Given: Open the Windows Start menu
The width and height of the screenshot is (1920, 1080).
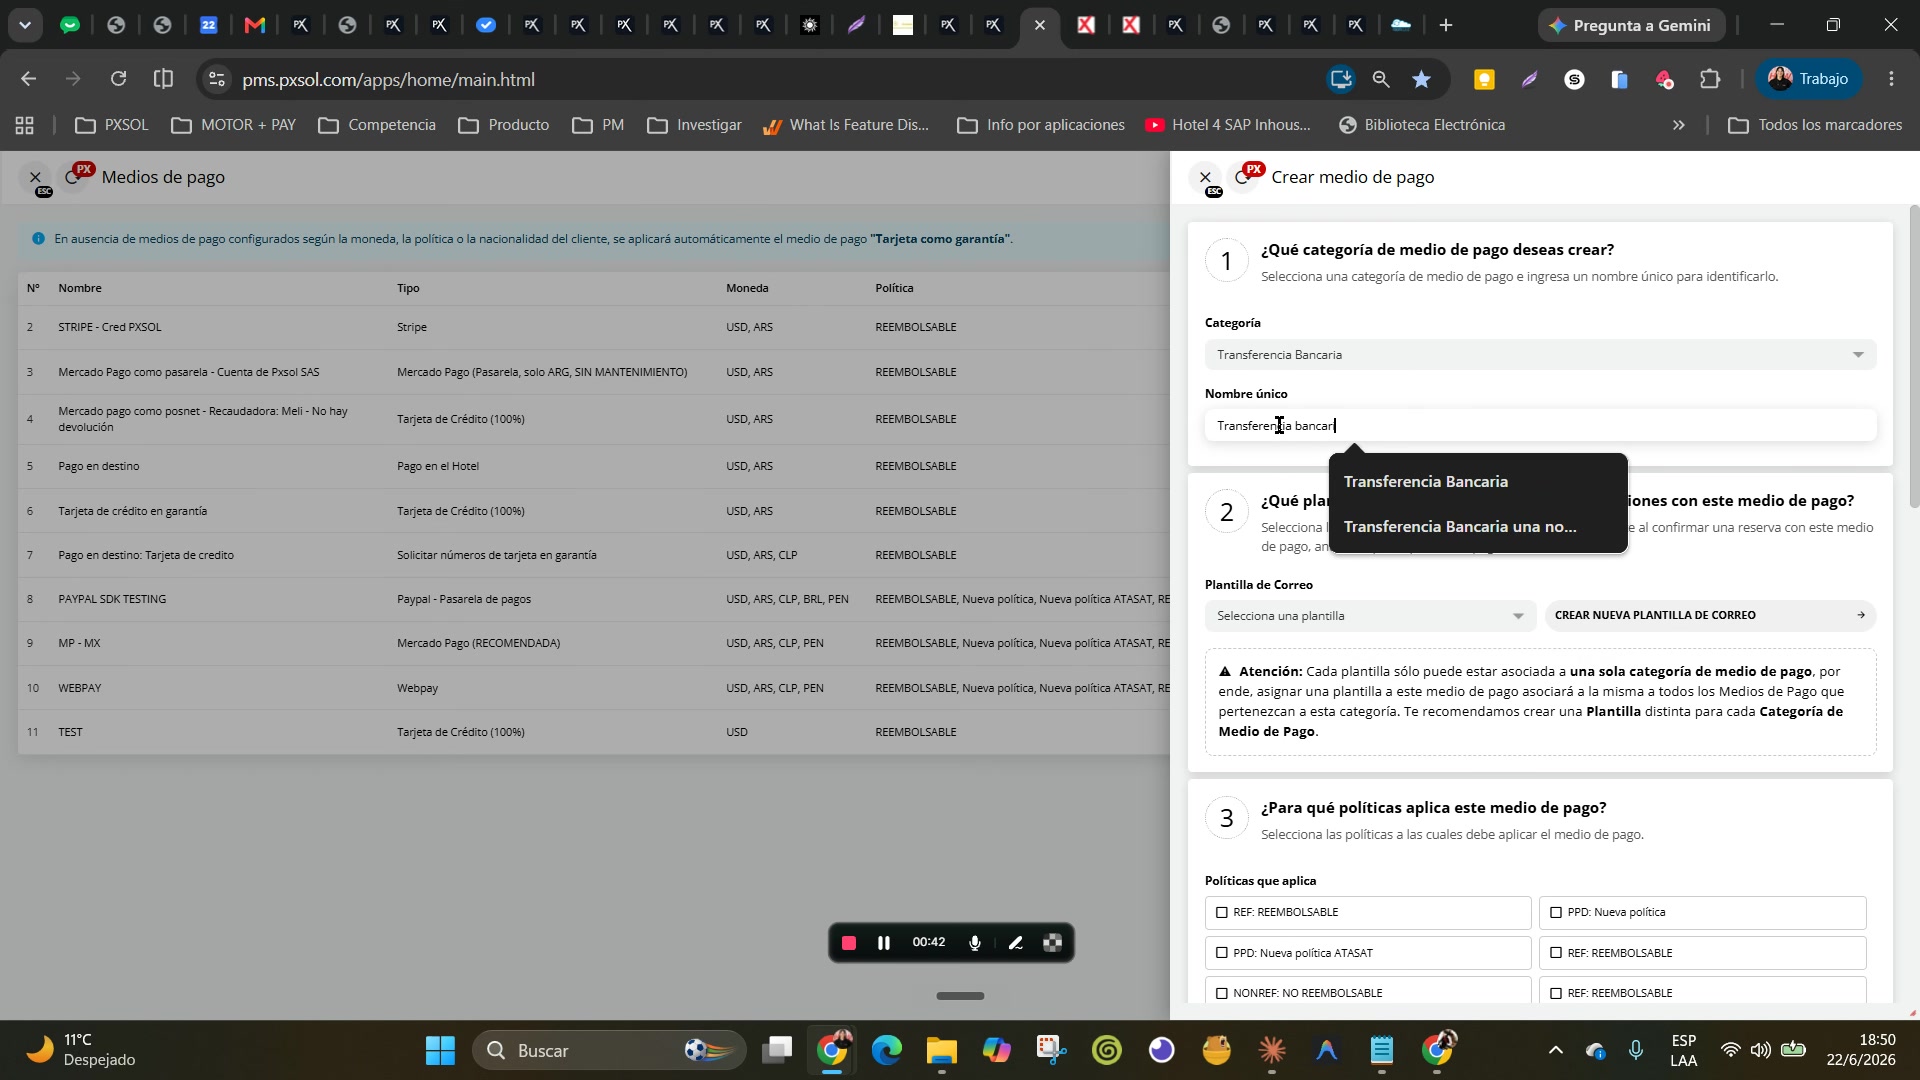Looking at the screenshot, I should 440,1051.
